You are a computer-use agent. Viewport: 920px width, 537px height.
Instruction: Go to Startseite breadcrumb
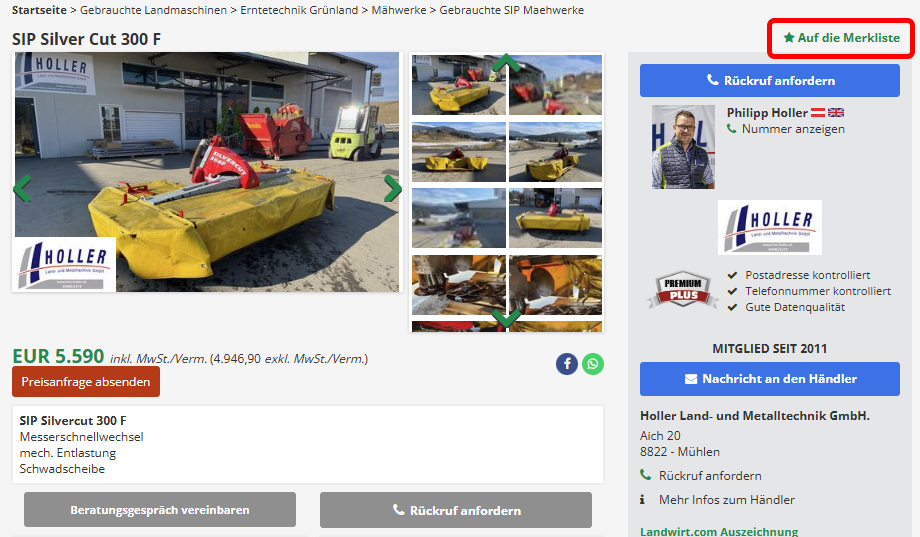click(39, 10)
